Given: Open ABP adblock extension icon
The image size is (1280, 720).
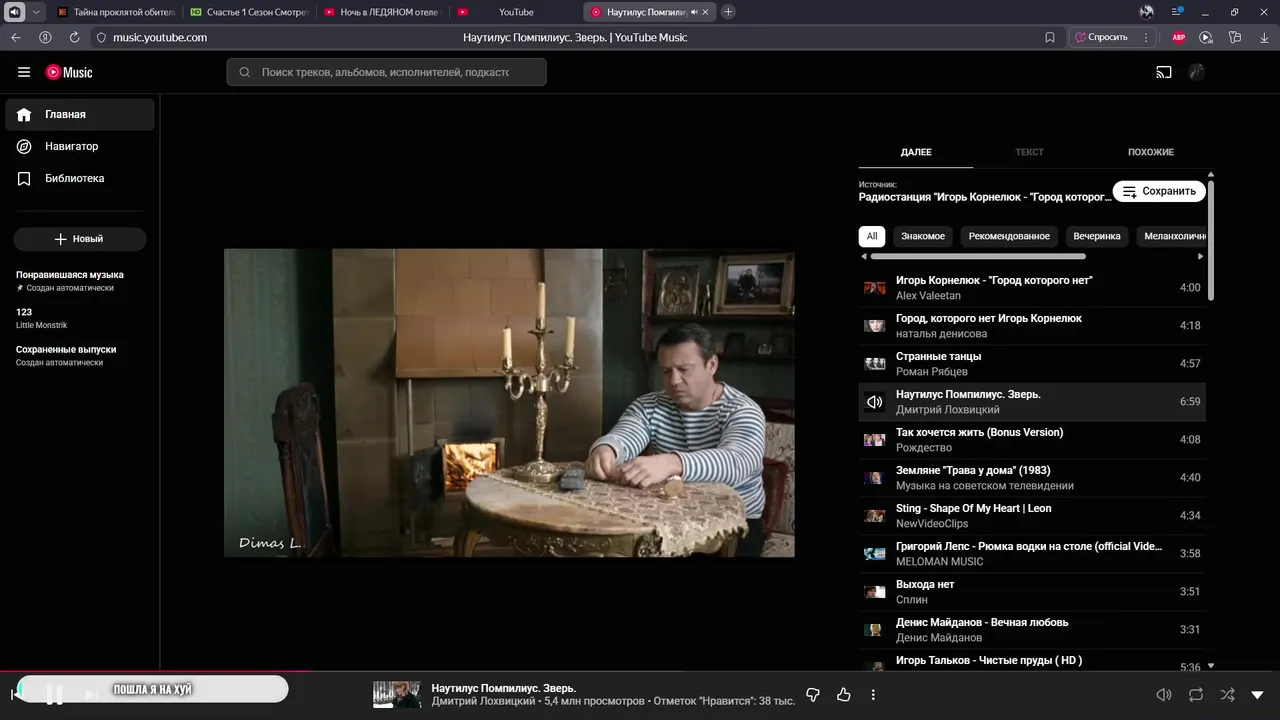Looking at the screenshot, I should 1179,37.
